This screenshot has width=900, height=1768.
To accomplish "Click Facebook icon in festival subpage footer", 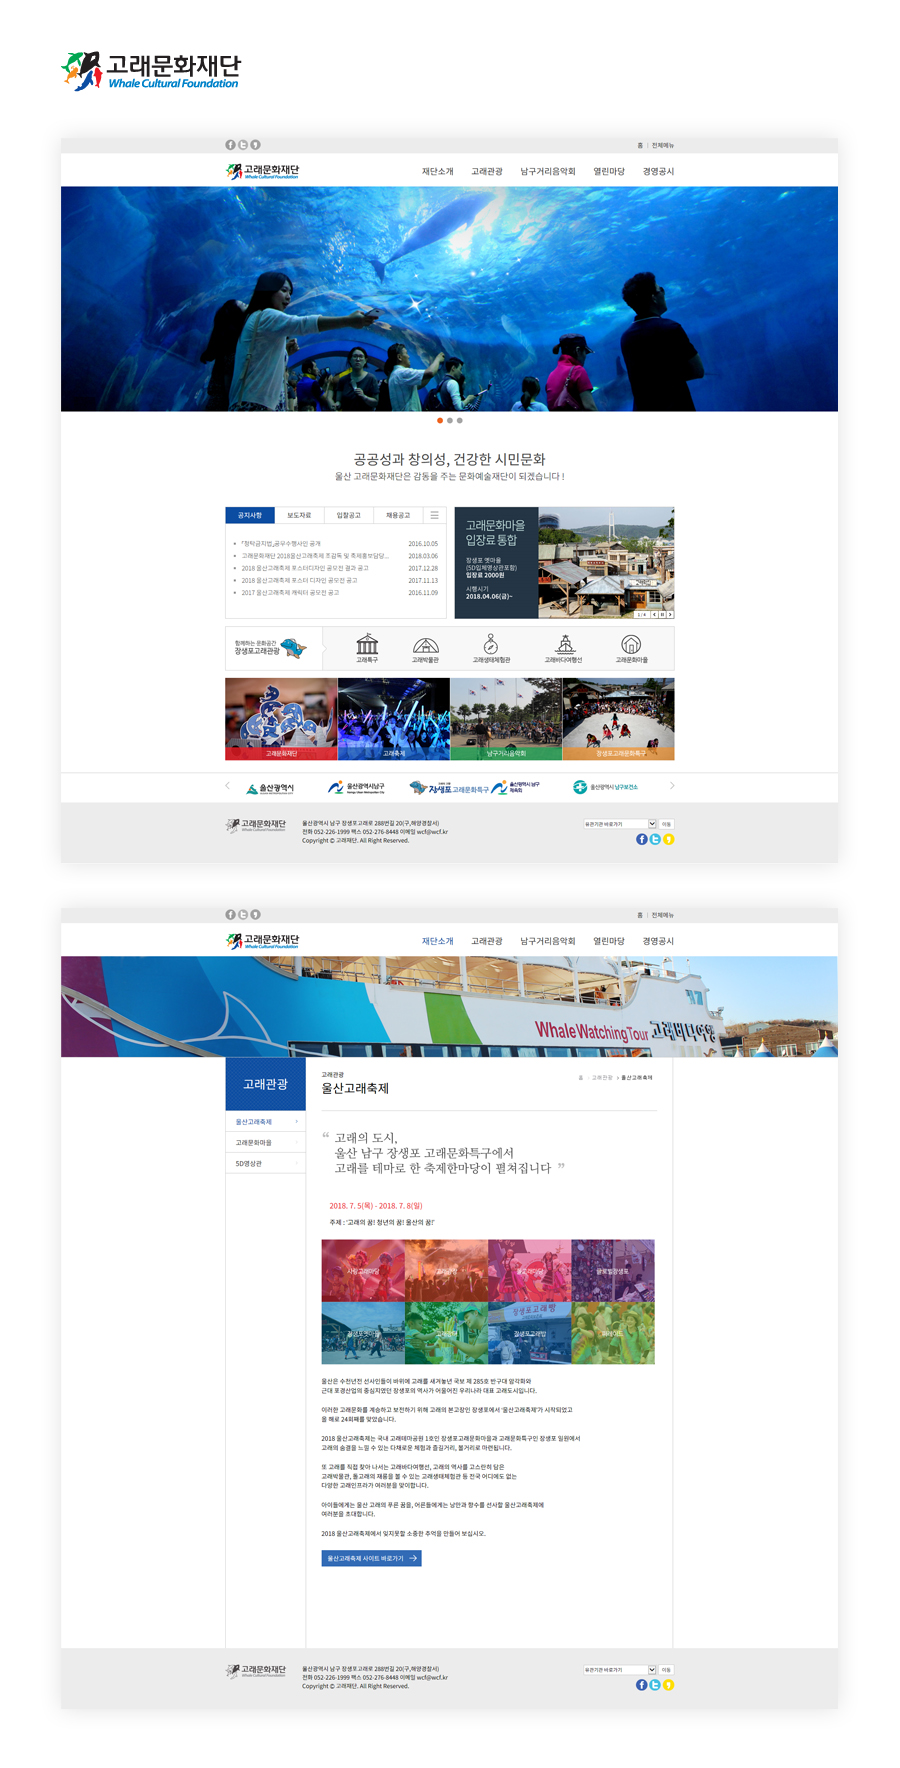I will tap(642, 1685).
